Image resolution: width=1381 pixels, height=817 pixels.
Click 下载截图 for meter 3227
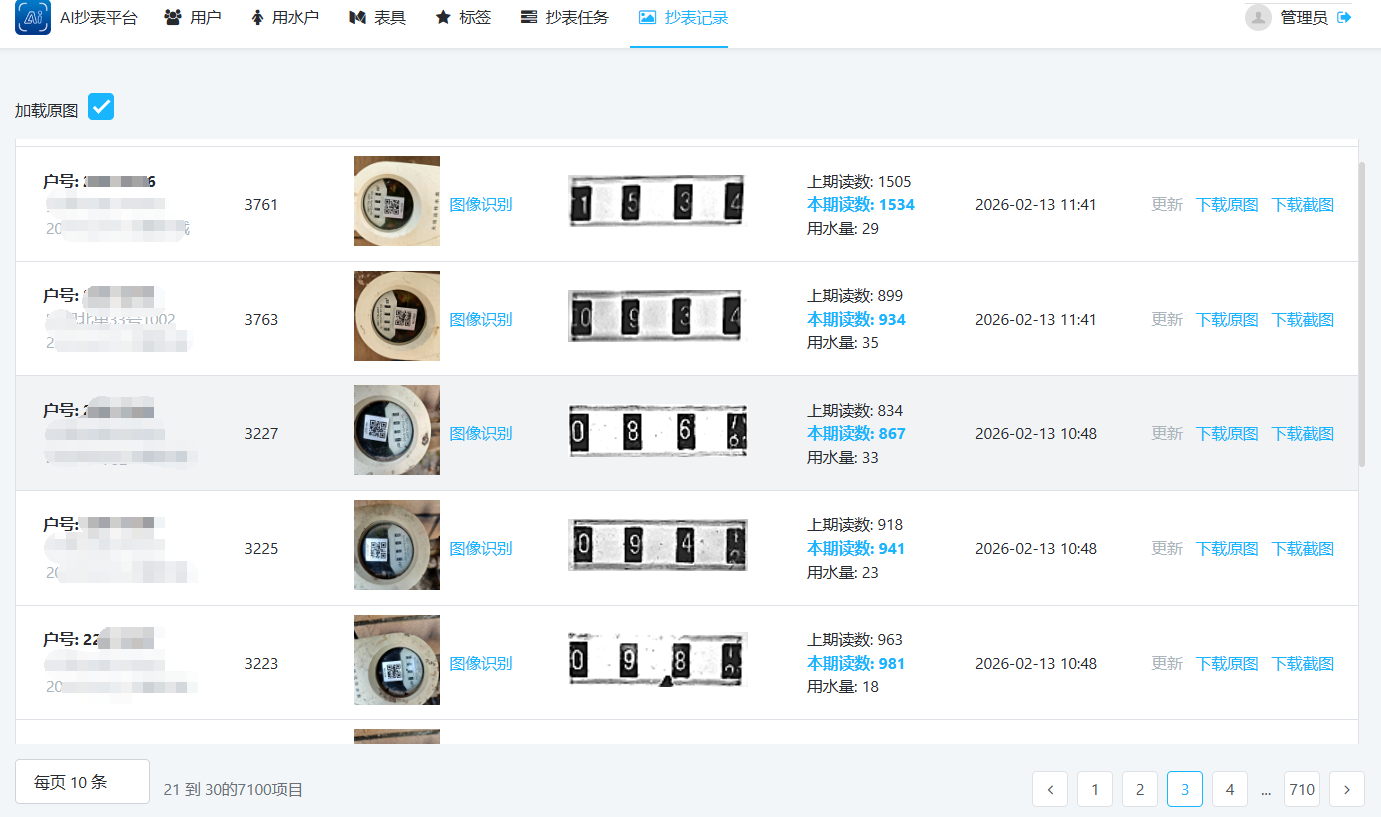[1302, 434]
